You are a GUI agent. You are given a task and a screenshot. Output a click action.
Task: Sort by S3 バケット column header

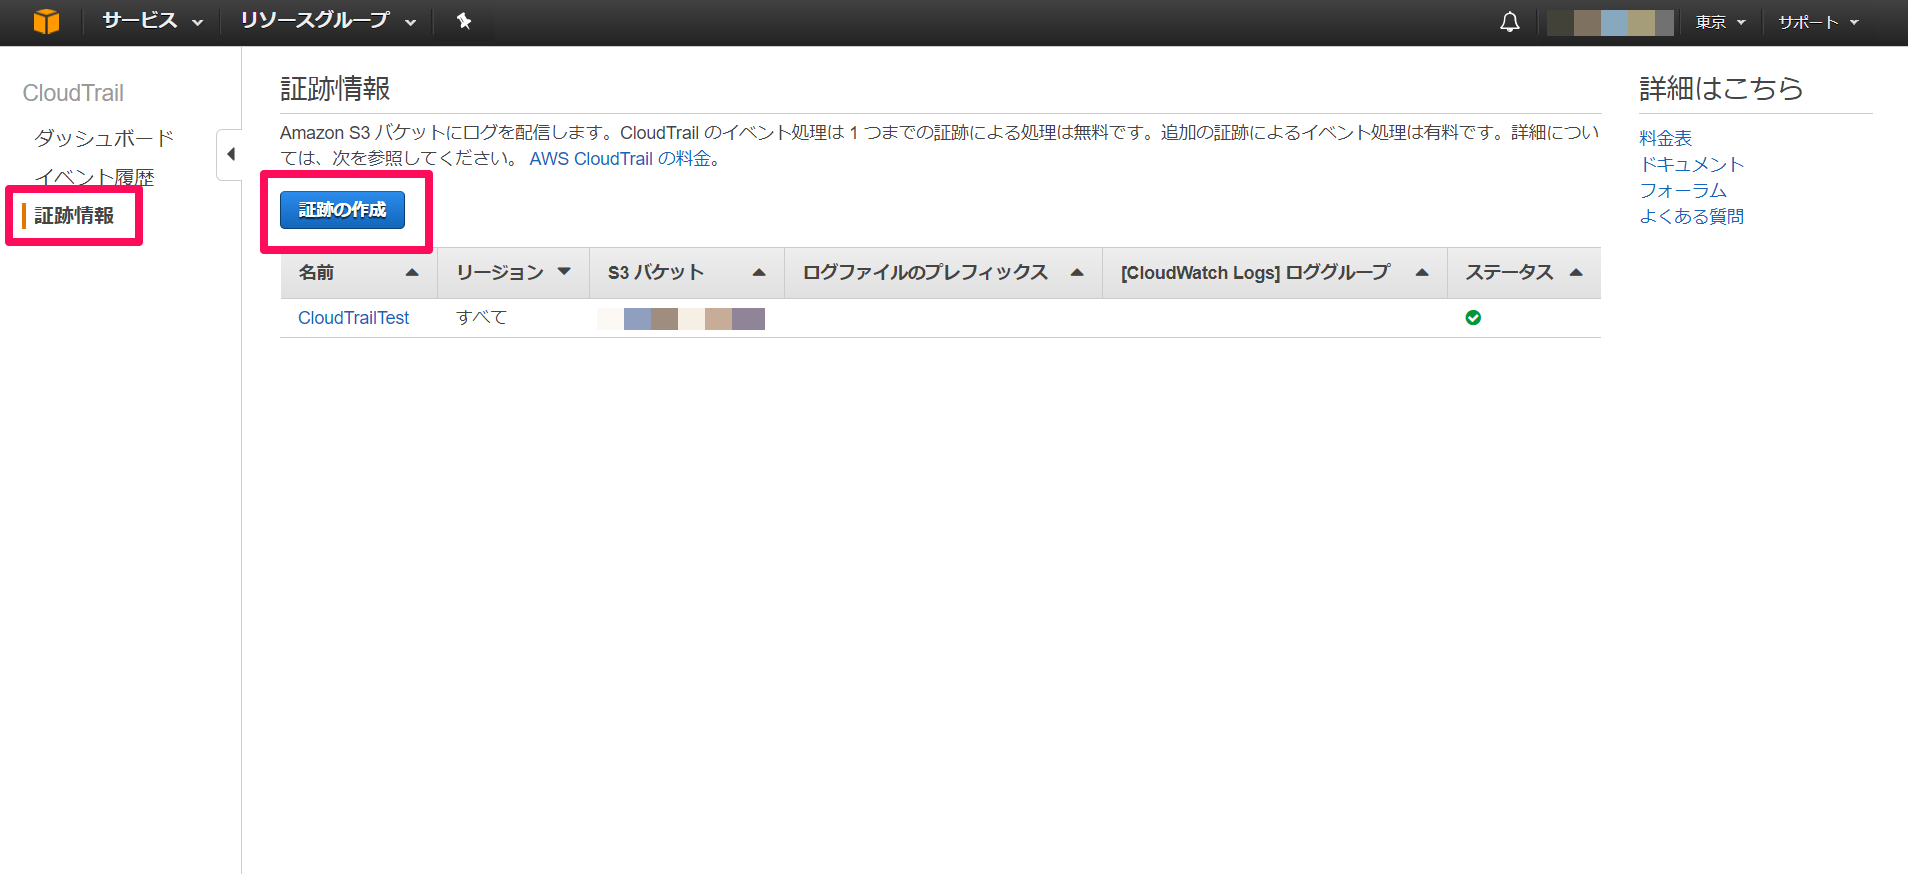tap(686, 272)
